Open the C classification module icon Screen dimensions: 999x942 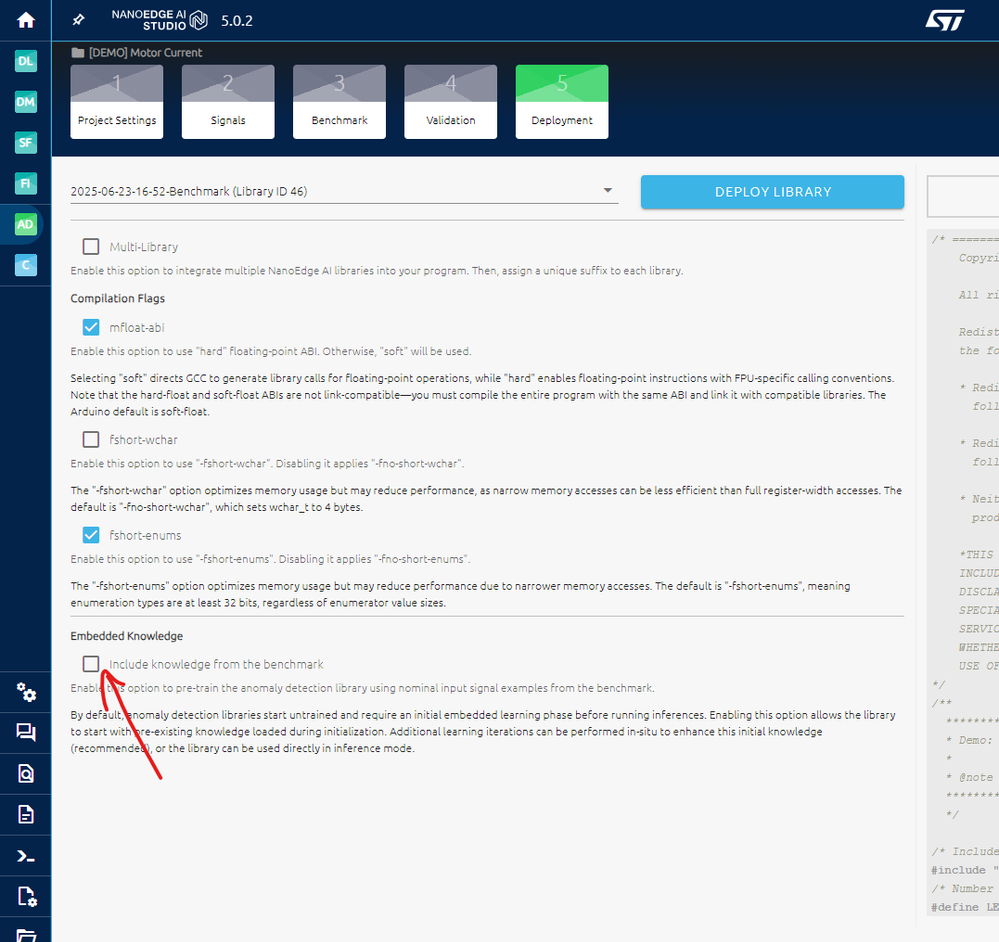[x=25, y=265]
